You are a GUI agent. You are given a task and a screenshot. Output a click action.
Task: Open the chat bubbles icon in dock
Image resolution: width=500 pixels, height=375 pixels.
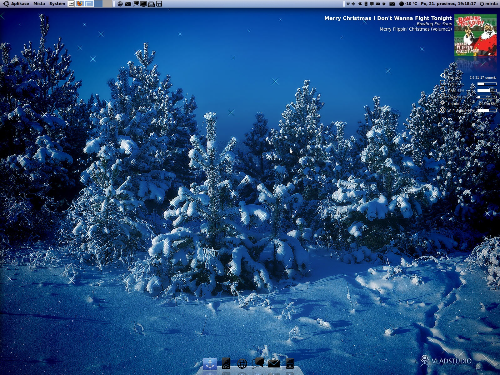258,363
